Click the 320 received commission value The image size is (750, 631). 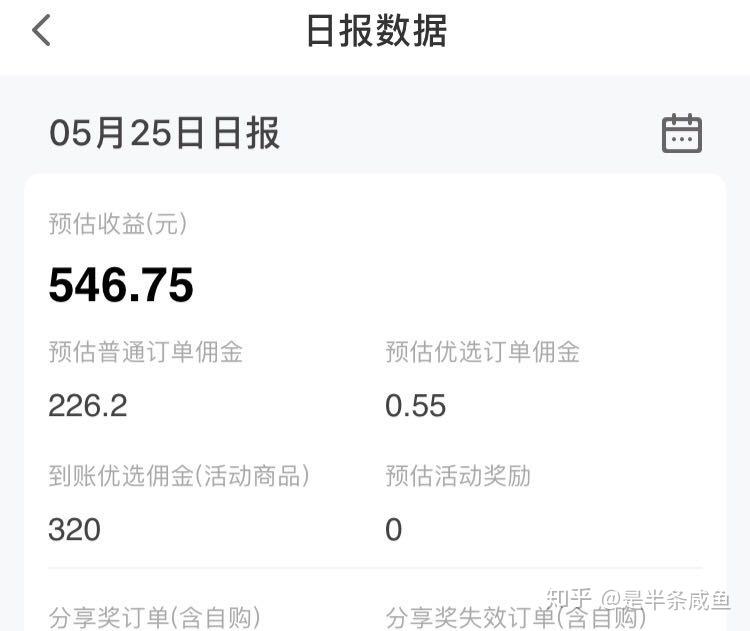click(75, 529)
